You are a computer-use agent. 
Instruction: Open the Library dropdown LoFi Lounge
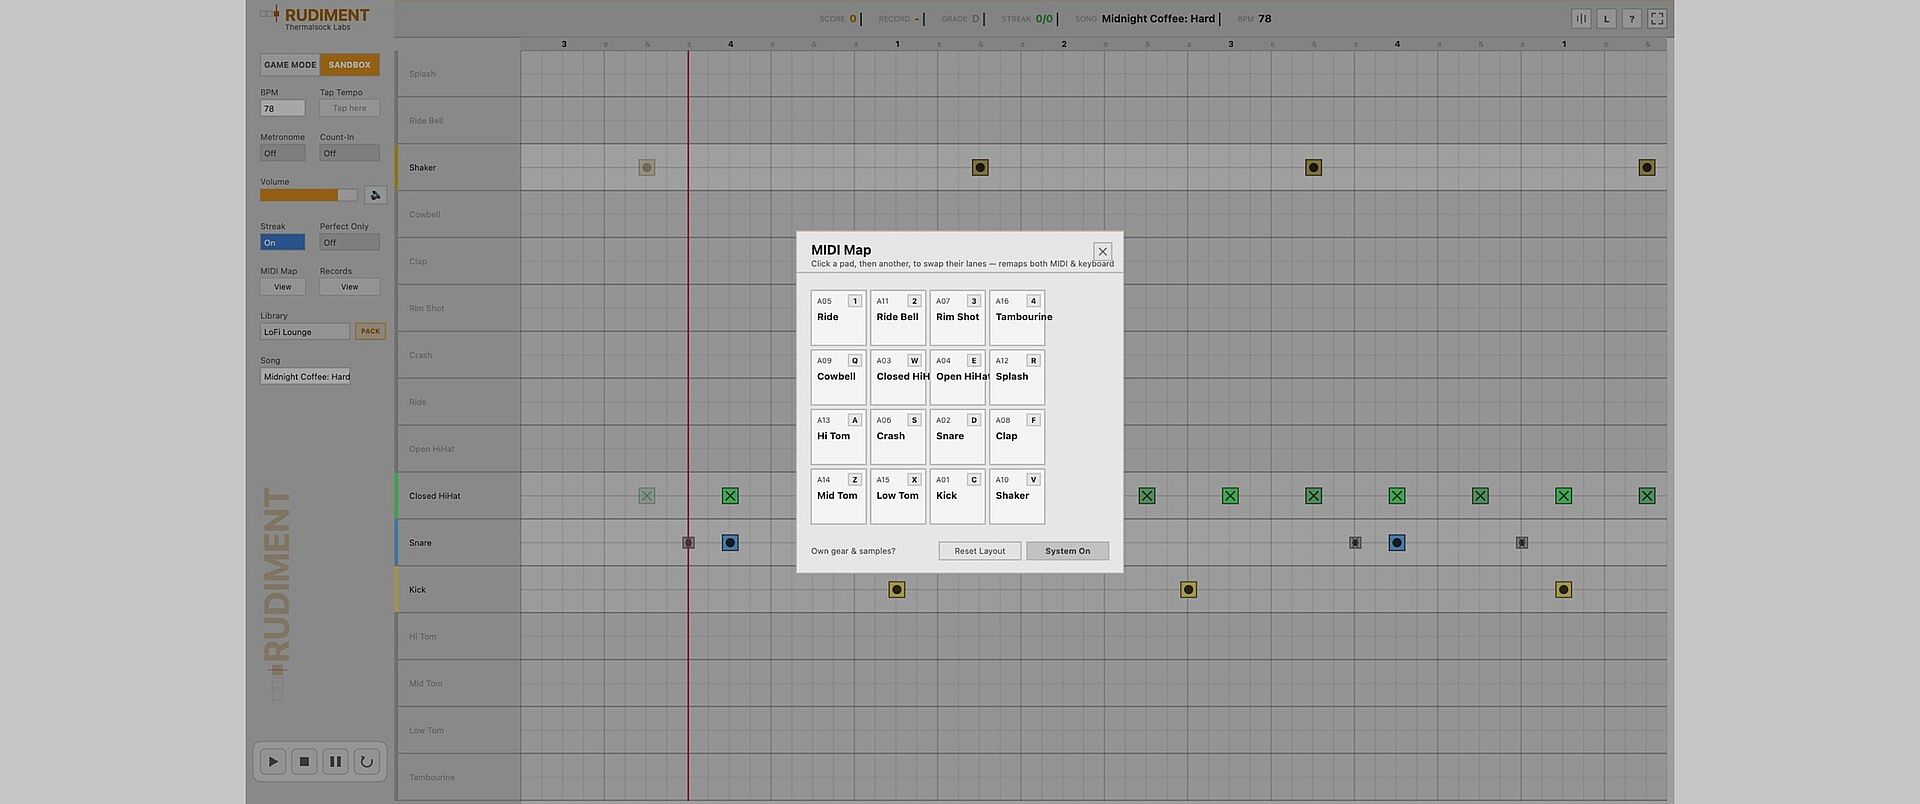(x=305, y=332)
